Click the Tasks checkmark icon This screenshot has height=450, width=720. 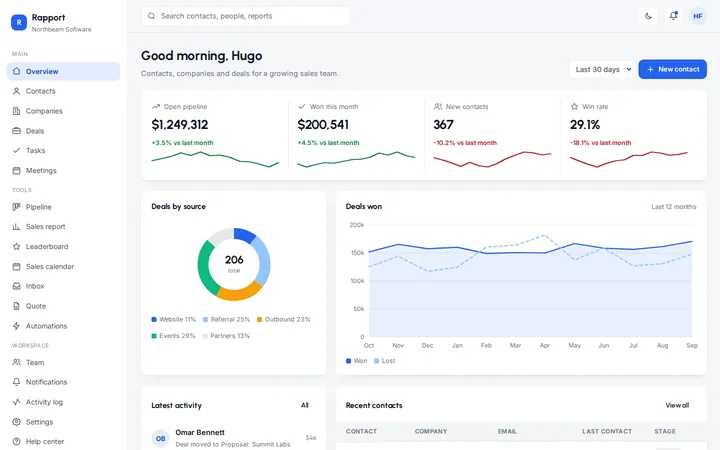click(x=17, y=151)
